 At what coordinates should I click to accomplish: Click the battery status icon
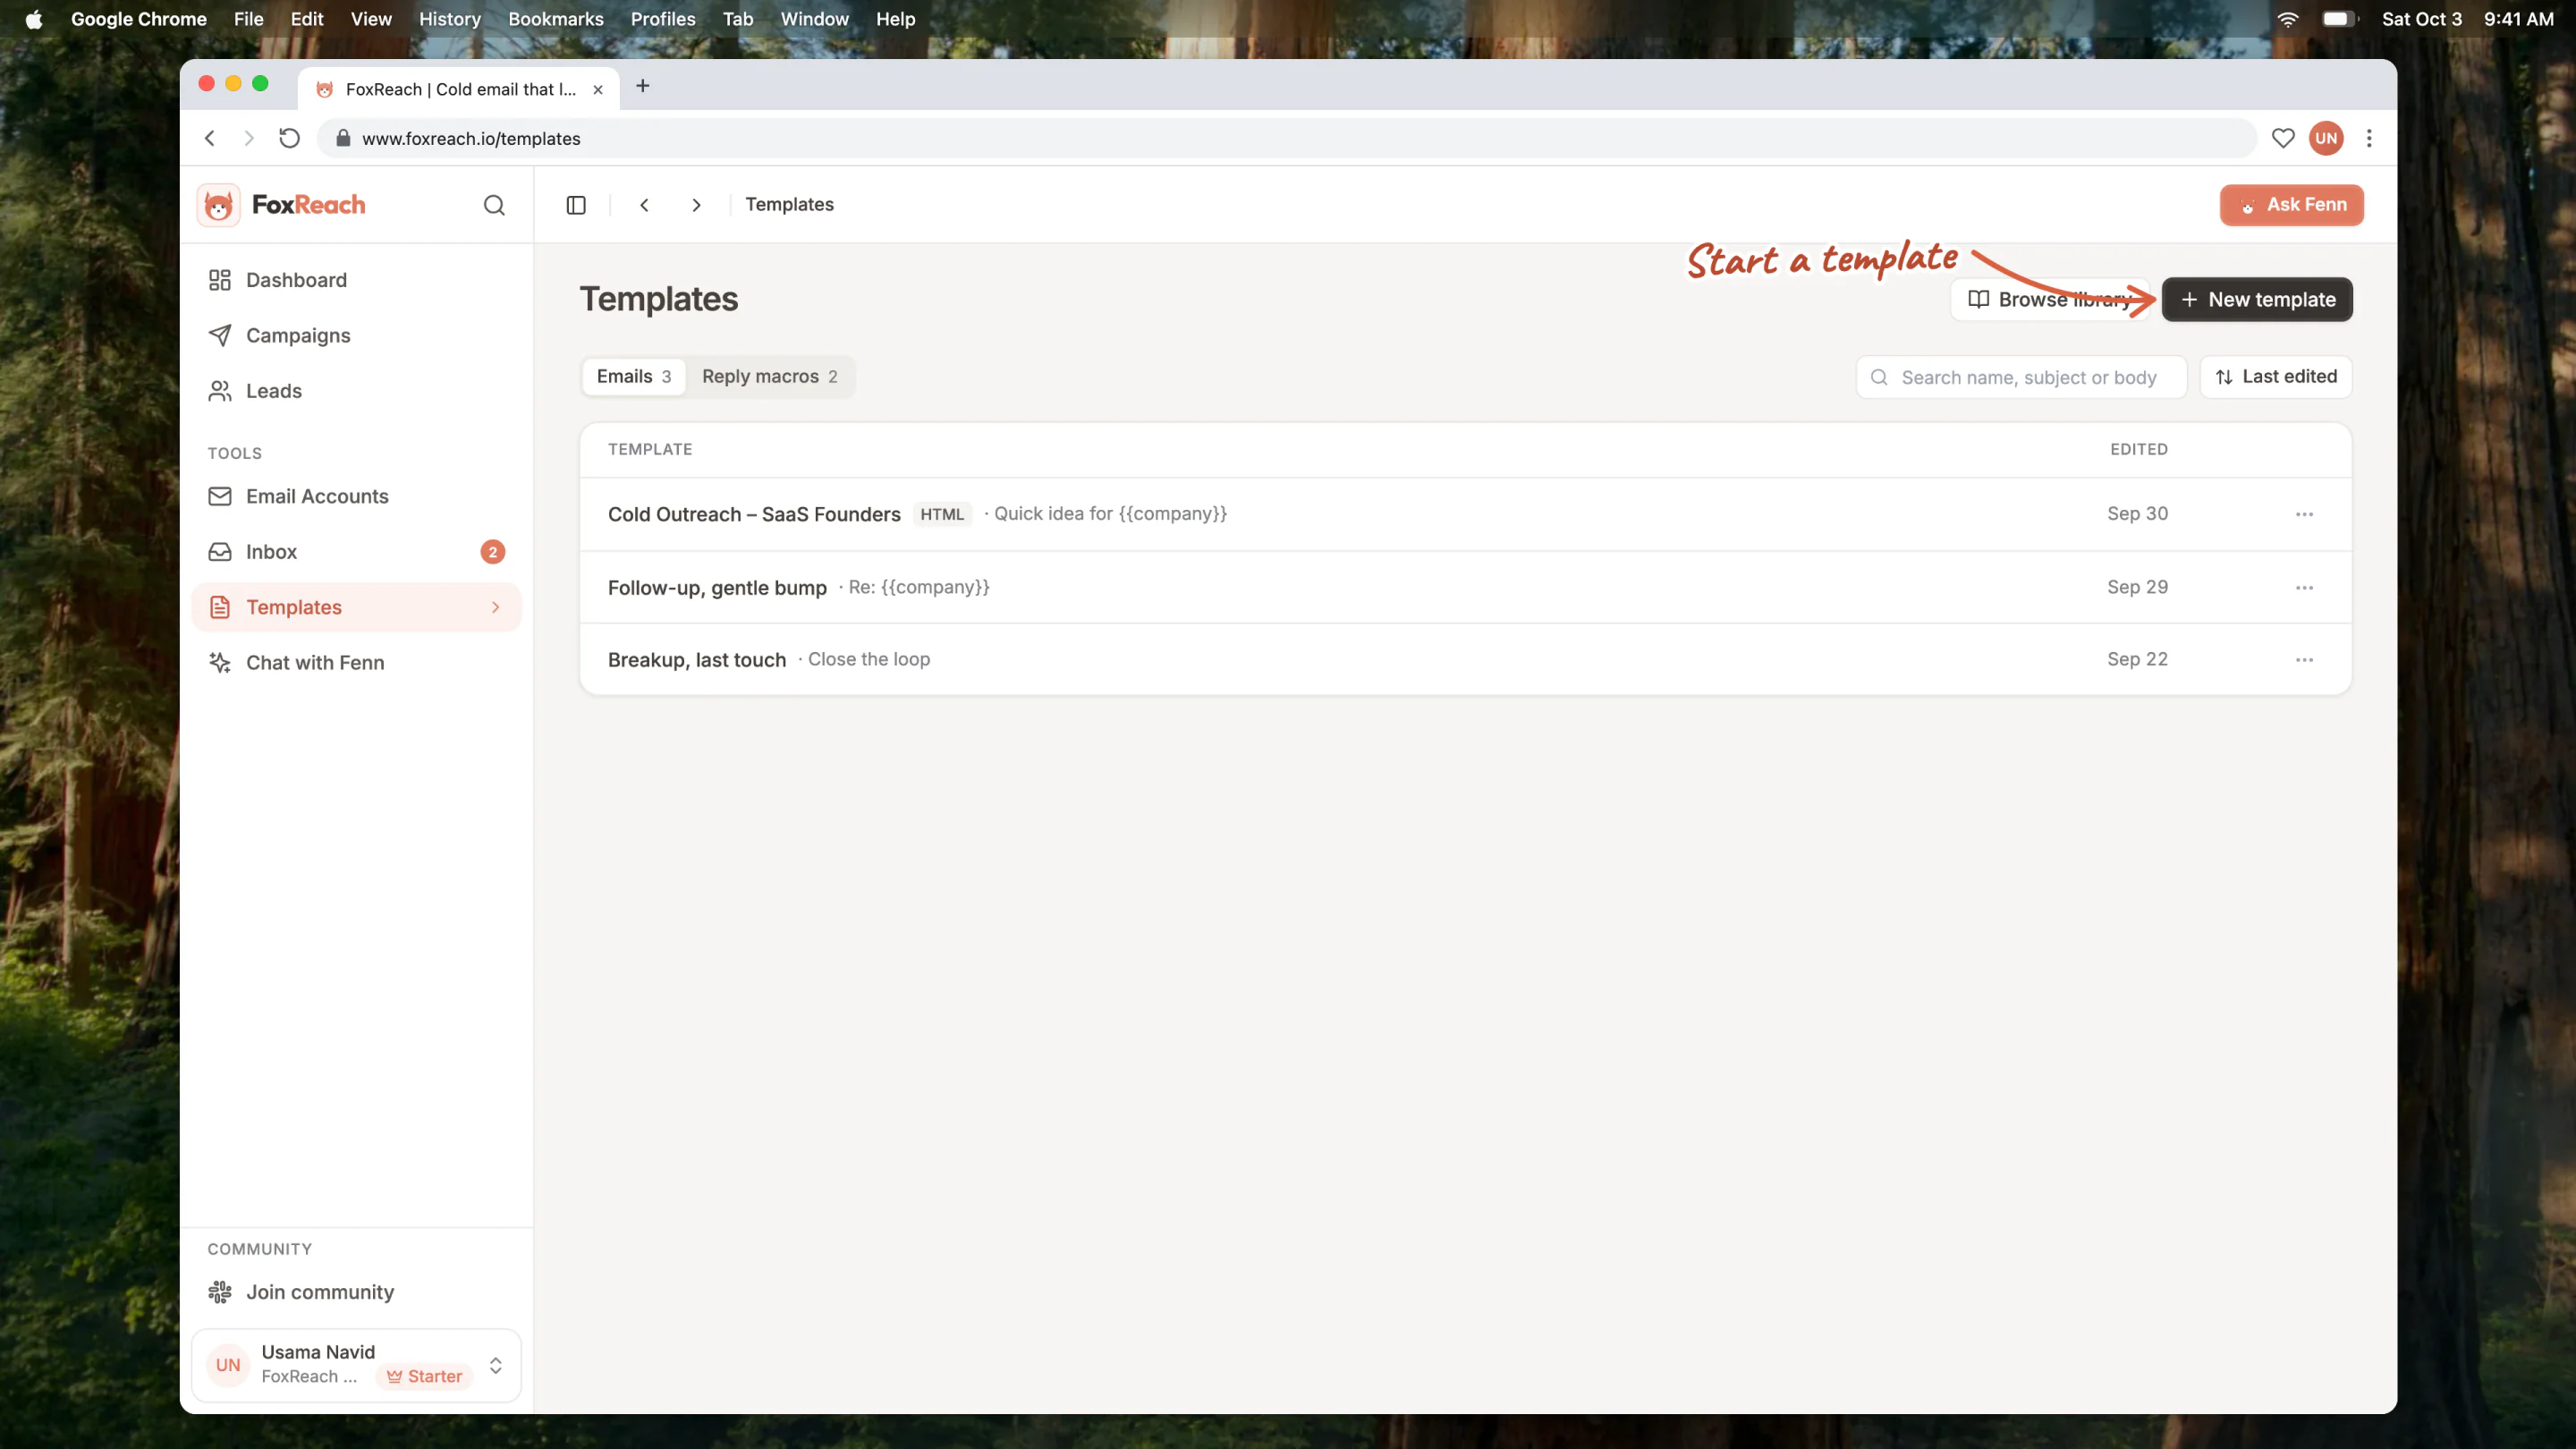(2340, 19)
